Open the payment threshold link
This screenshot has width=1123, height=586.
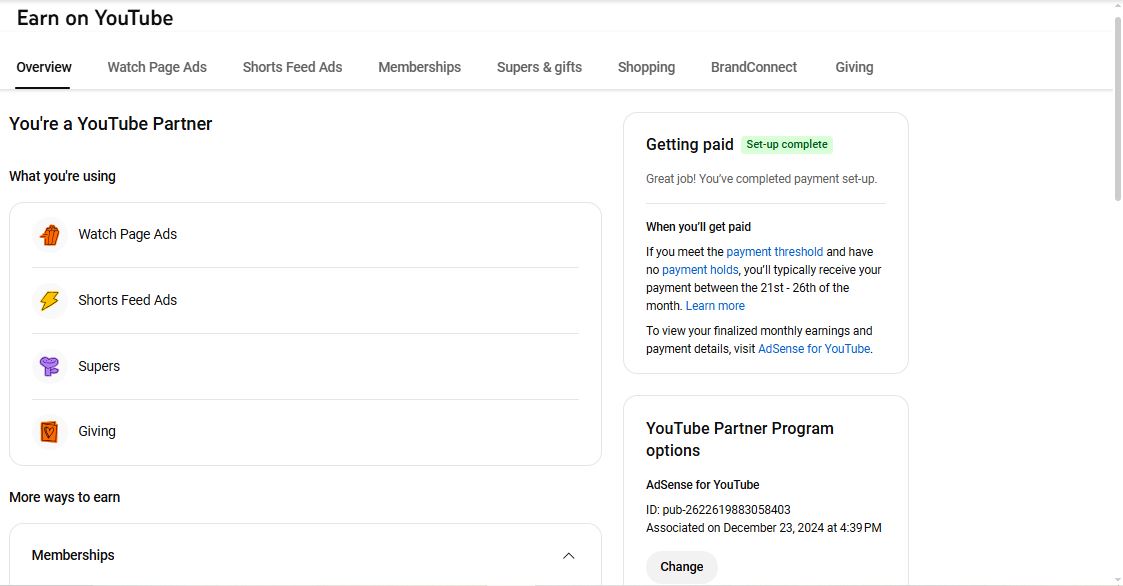pyautogui.click(x=774, y=252)
